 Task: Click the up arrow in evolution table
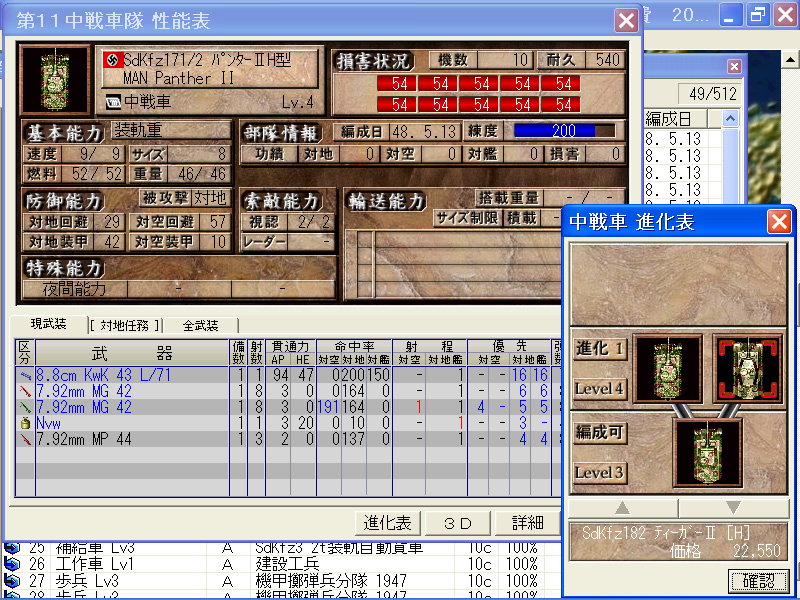click(624, 508)
